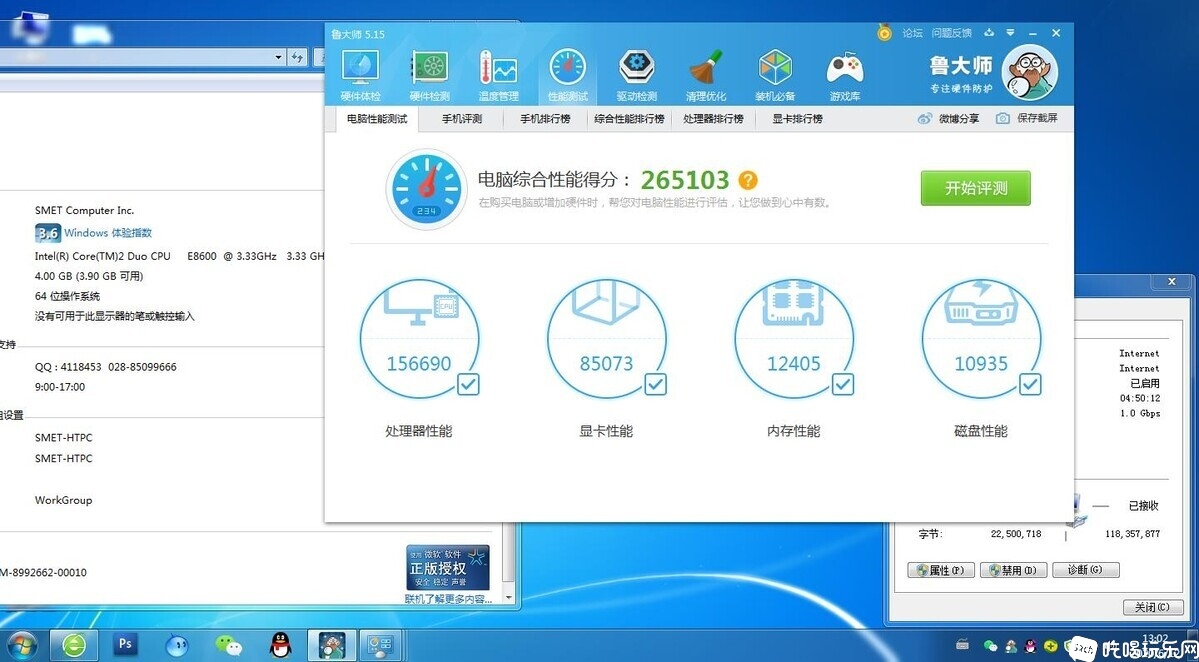Open the main menu dropdown in 鲁大师 title bar

1011,33
